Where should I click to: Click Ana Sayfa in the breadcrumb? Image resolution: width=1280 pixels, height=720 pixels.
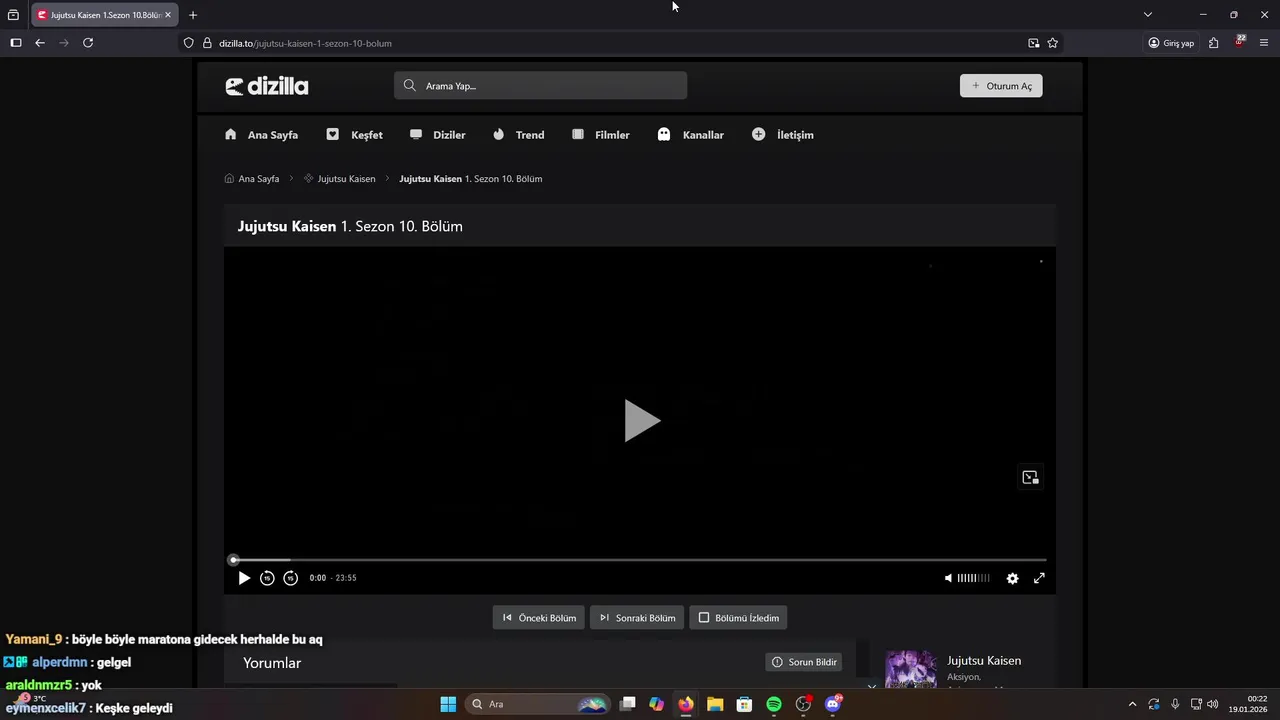[252, 179]
